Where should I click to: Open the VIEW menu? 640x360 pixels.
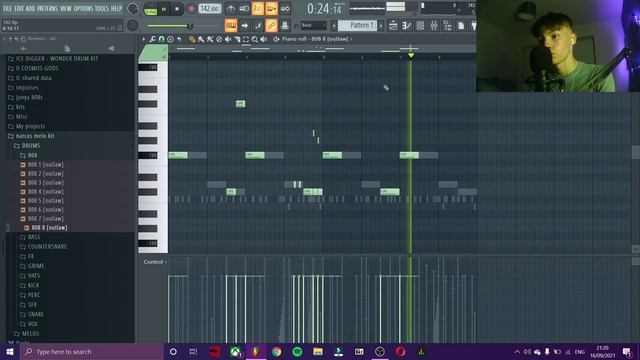click(x=66, y=8)
